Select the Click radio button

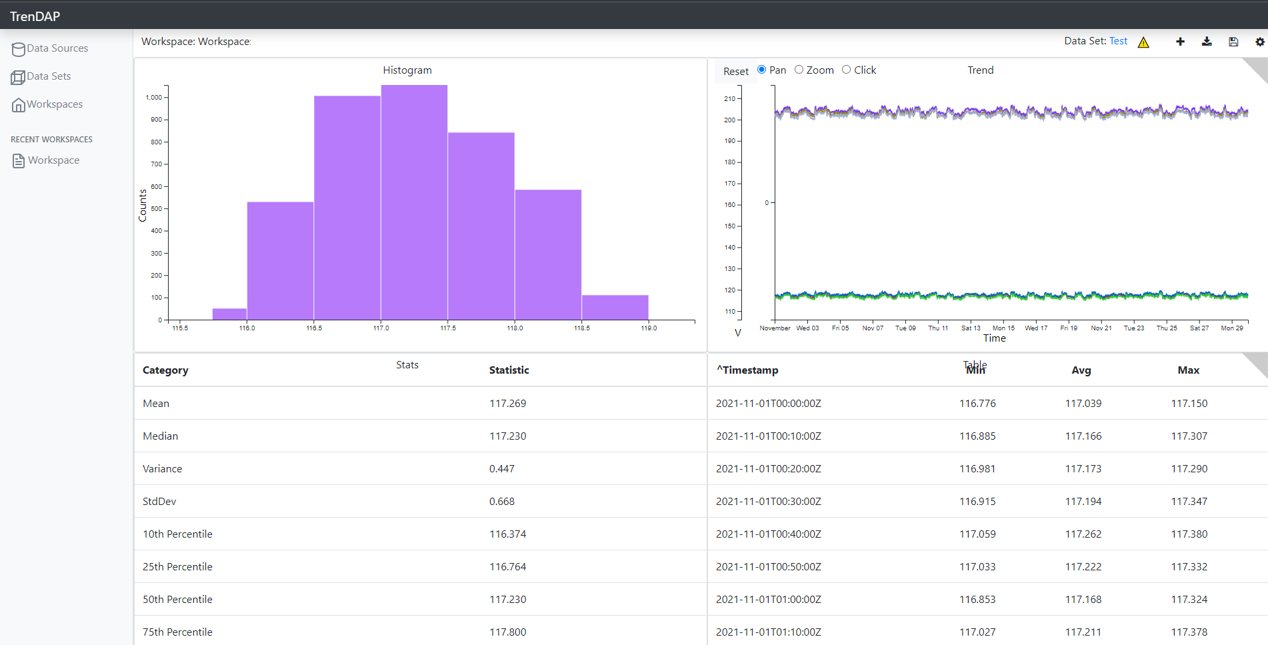pyautogui.click(x=846, y=70)
